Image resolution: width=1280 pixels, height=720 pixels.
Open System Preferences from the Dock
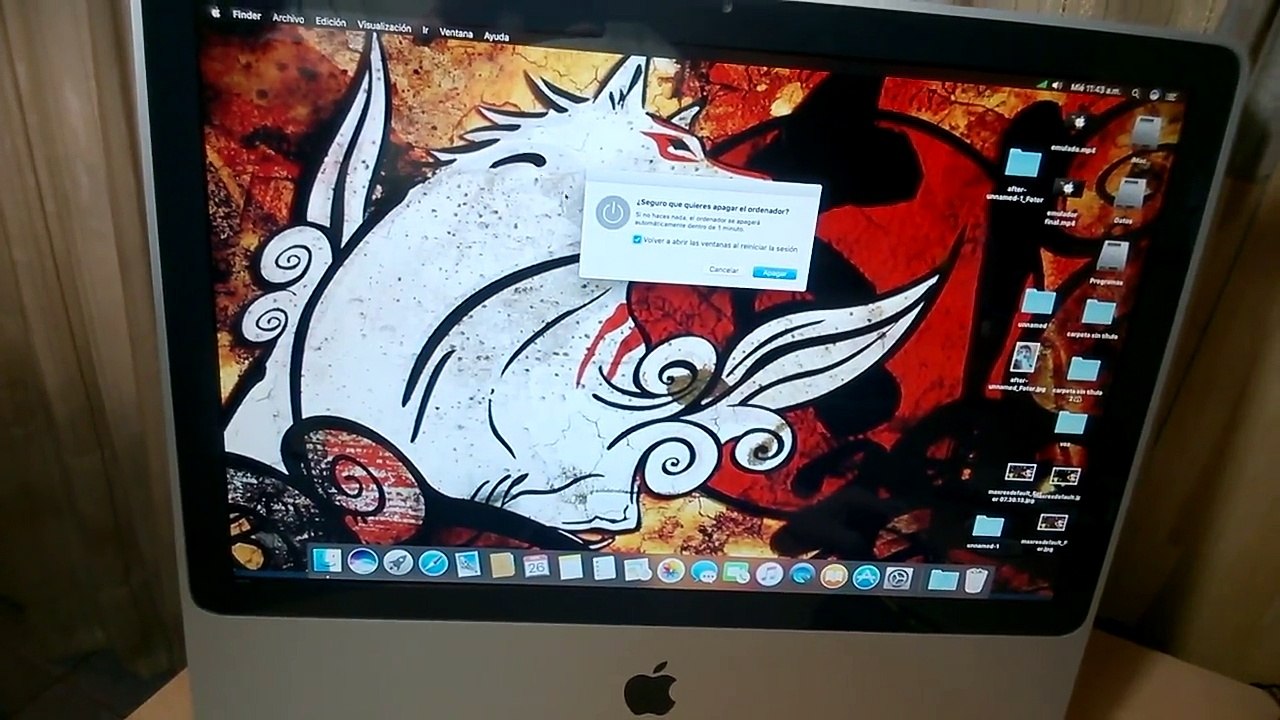pyautogui.click(x=898, y=578)
